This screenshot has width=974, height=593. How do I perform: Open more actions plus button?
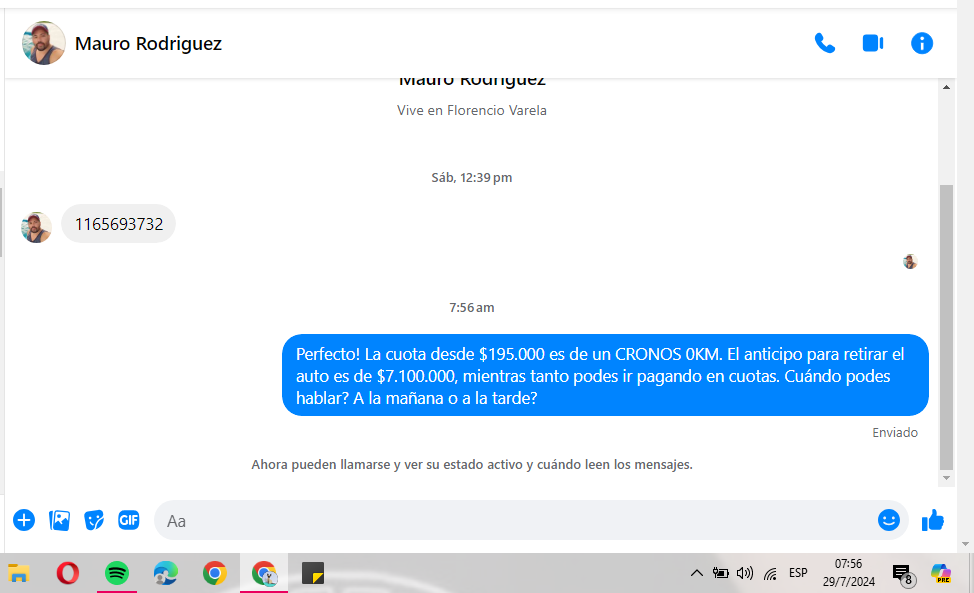point(24,520)
